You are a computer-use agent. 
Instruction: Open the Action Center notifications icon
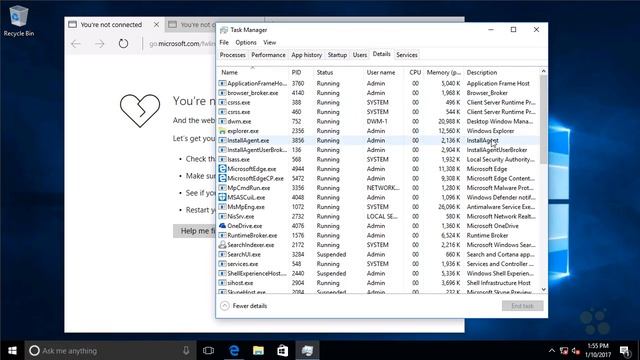[x=624, y=351]
